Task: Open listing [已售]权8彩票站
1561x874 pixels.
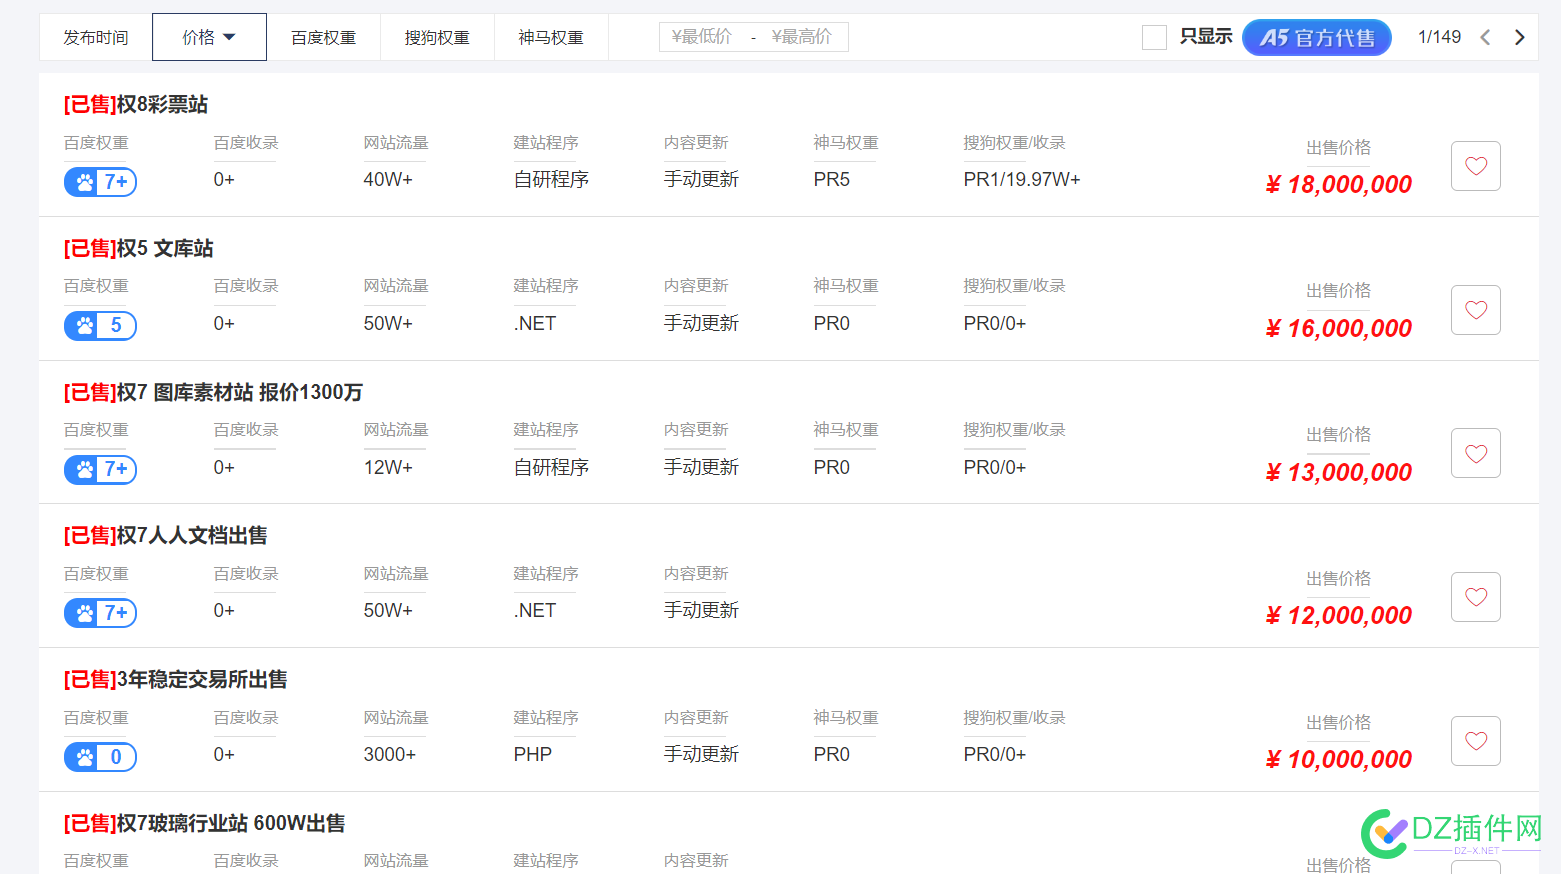Action: (136, 104)
